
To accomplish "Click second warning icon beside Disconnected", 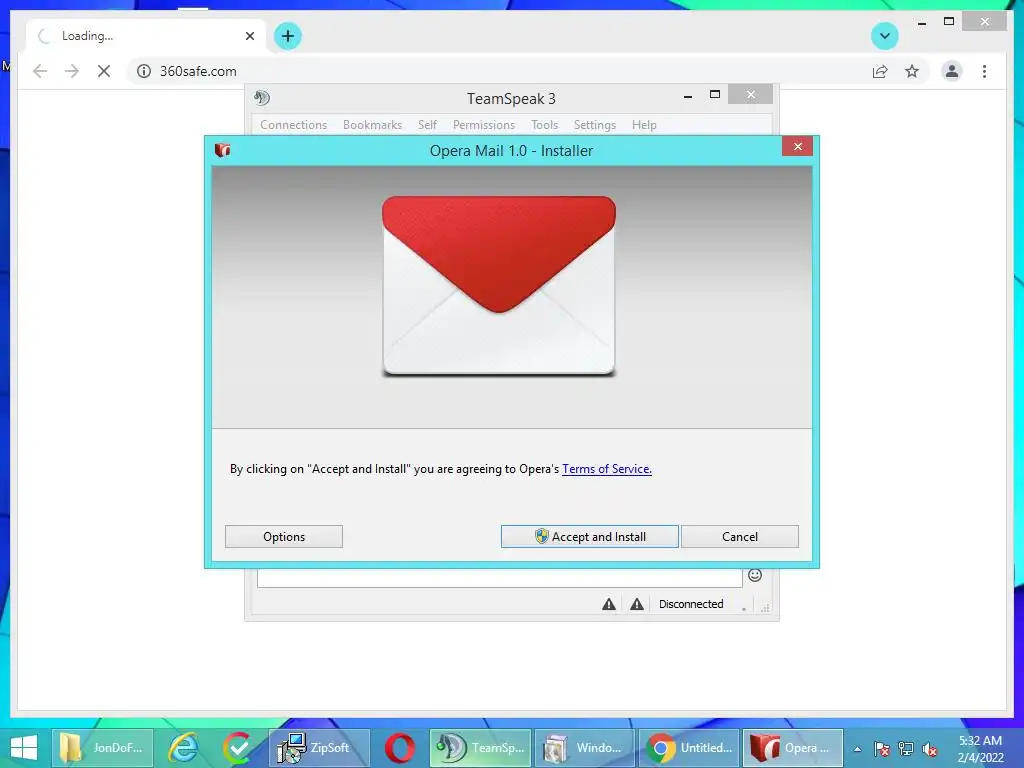I will coord(637,604).
